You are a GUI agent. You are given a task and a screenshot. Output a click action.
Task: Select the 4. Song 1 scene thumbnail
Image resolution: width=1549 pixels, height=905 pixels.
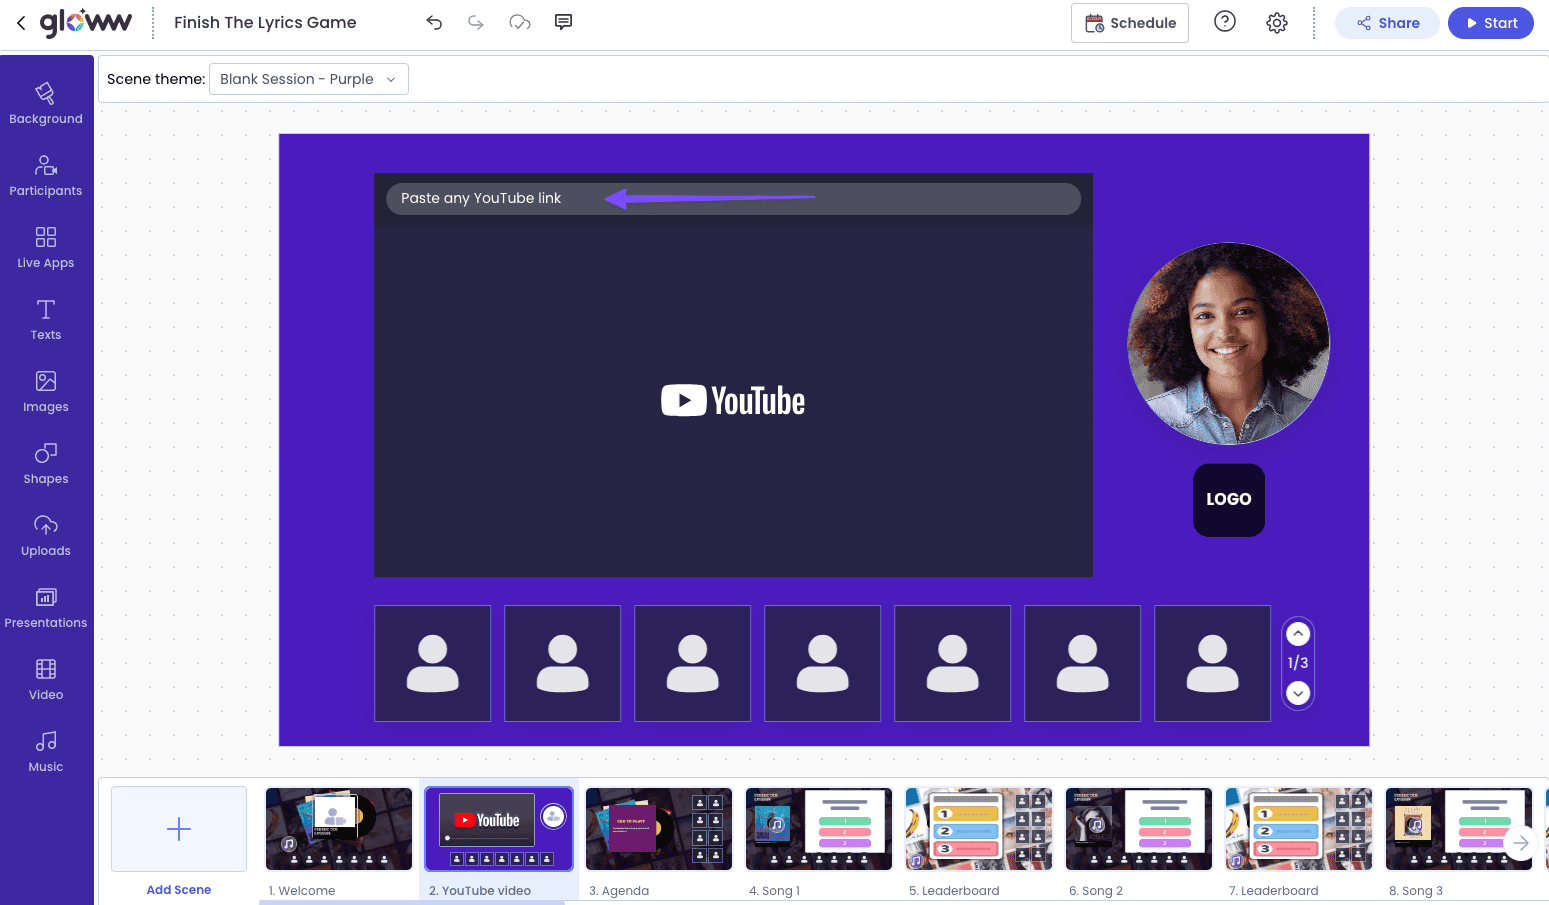coord(819,829)
